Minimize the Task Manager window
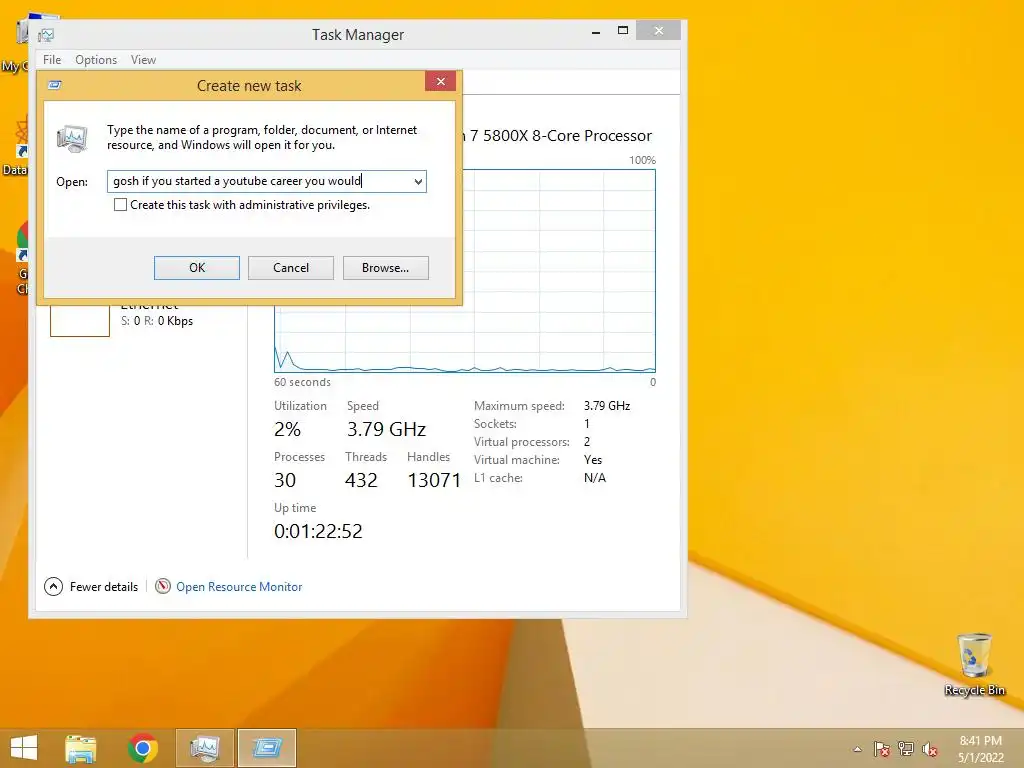Viewport: 1024px width, 768px height. click(596, 31)
